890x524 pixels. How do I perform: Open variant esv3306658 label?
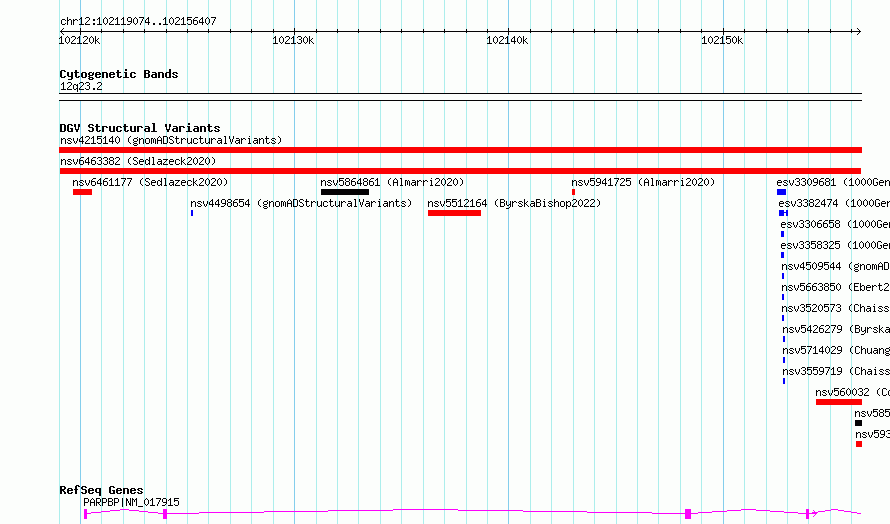[835, 224]
